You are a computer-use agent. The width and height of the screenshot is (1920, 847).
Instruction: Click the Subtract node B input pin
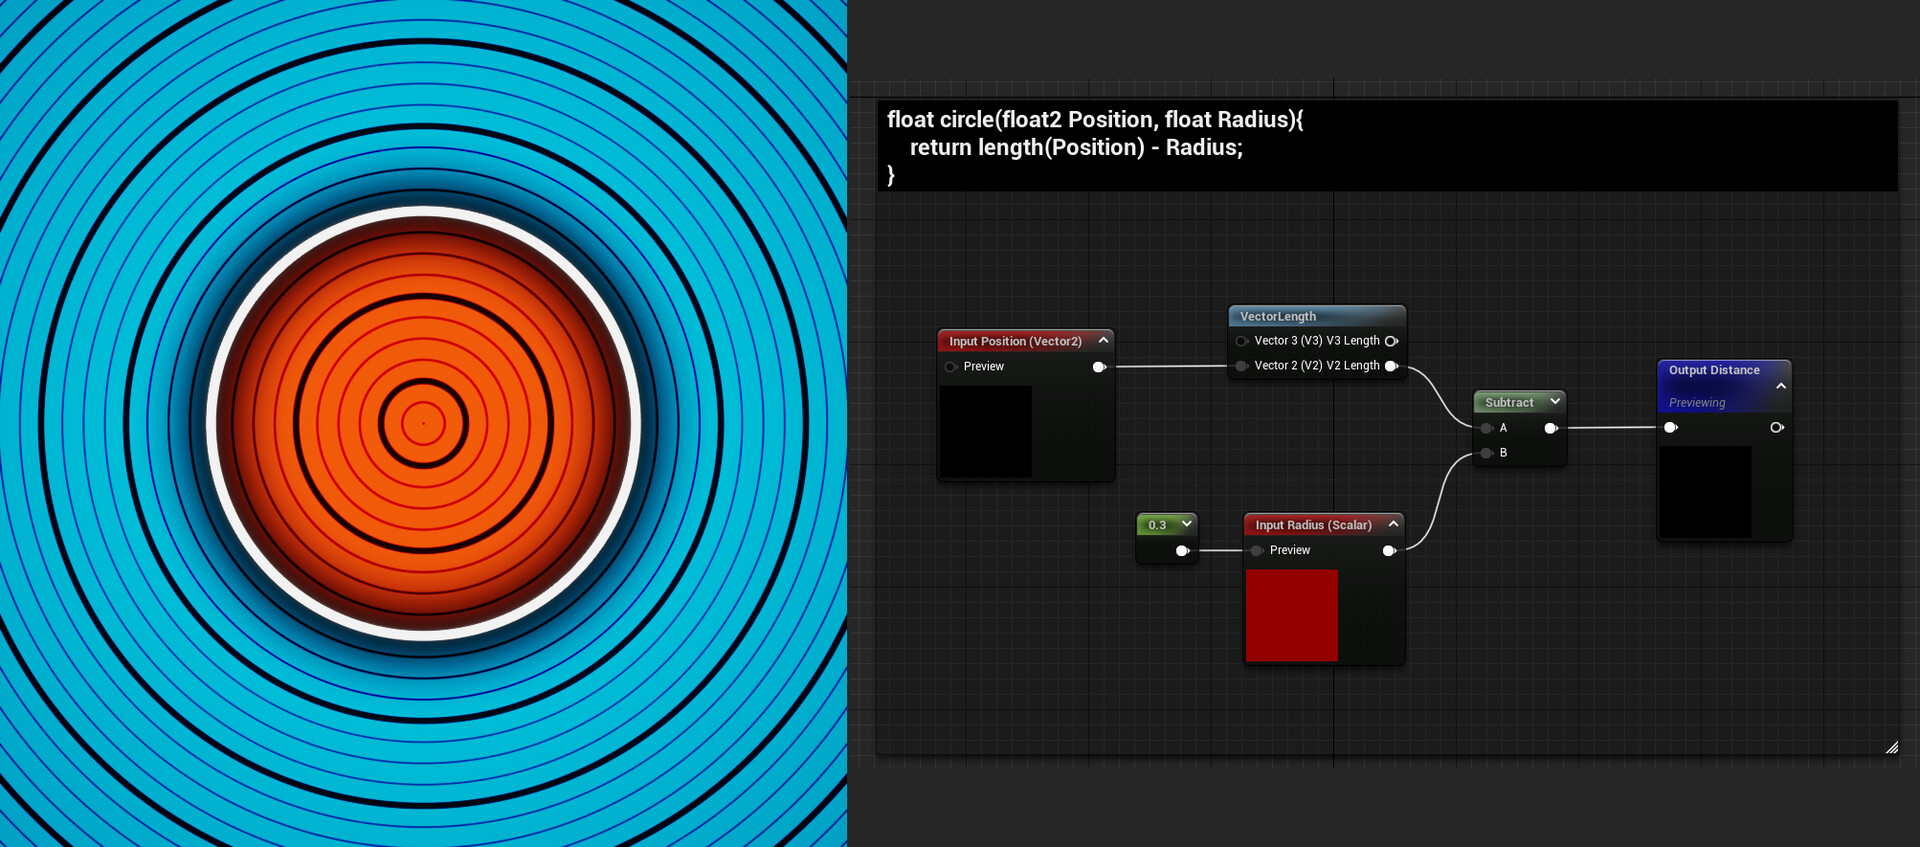point(1487,453)
